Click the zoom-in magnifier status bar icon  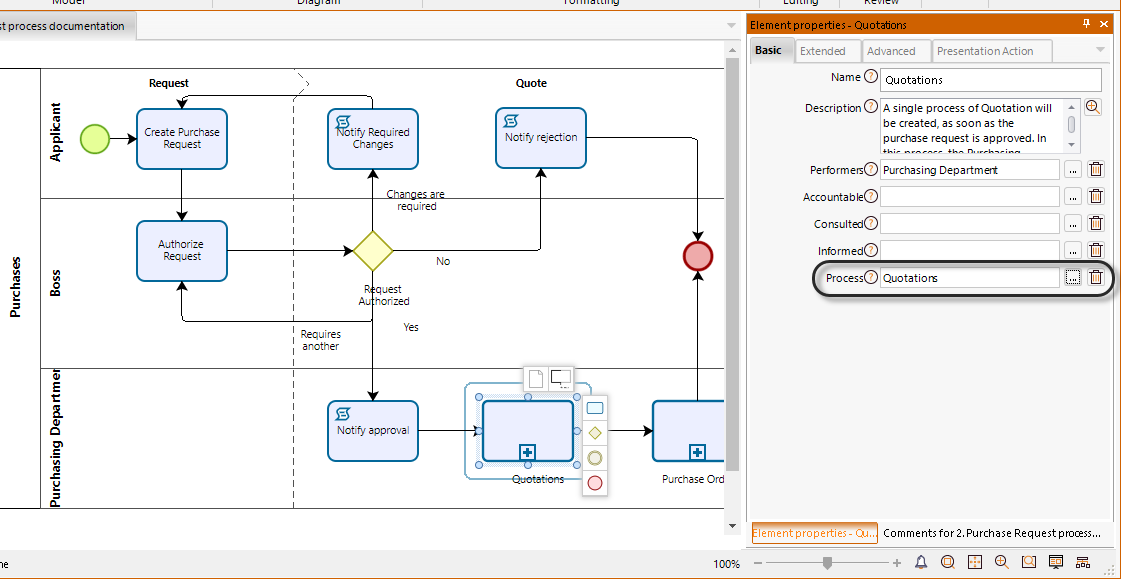tap(1001, 562)
